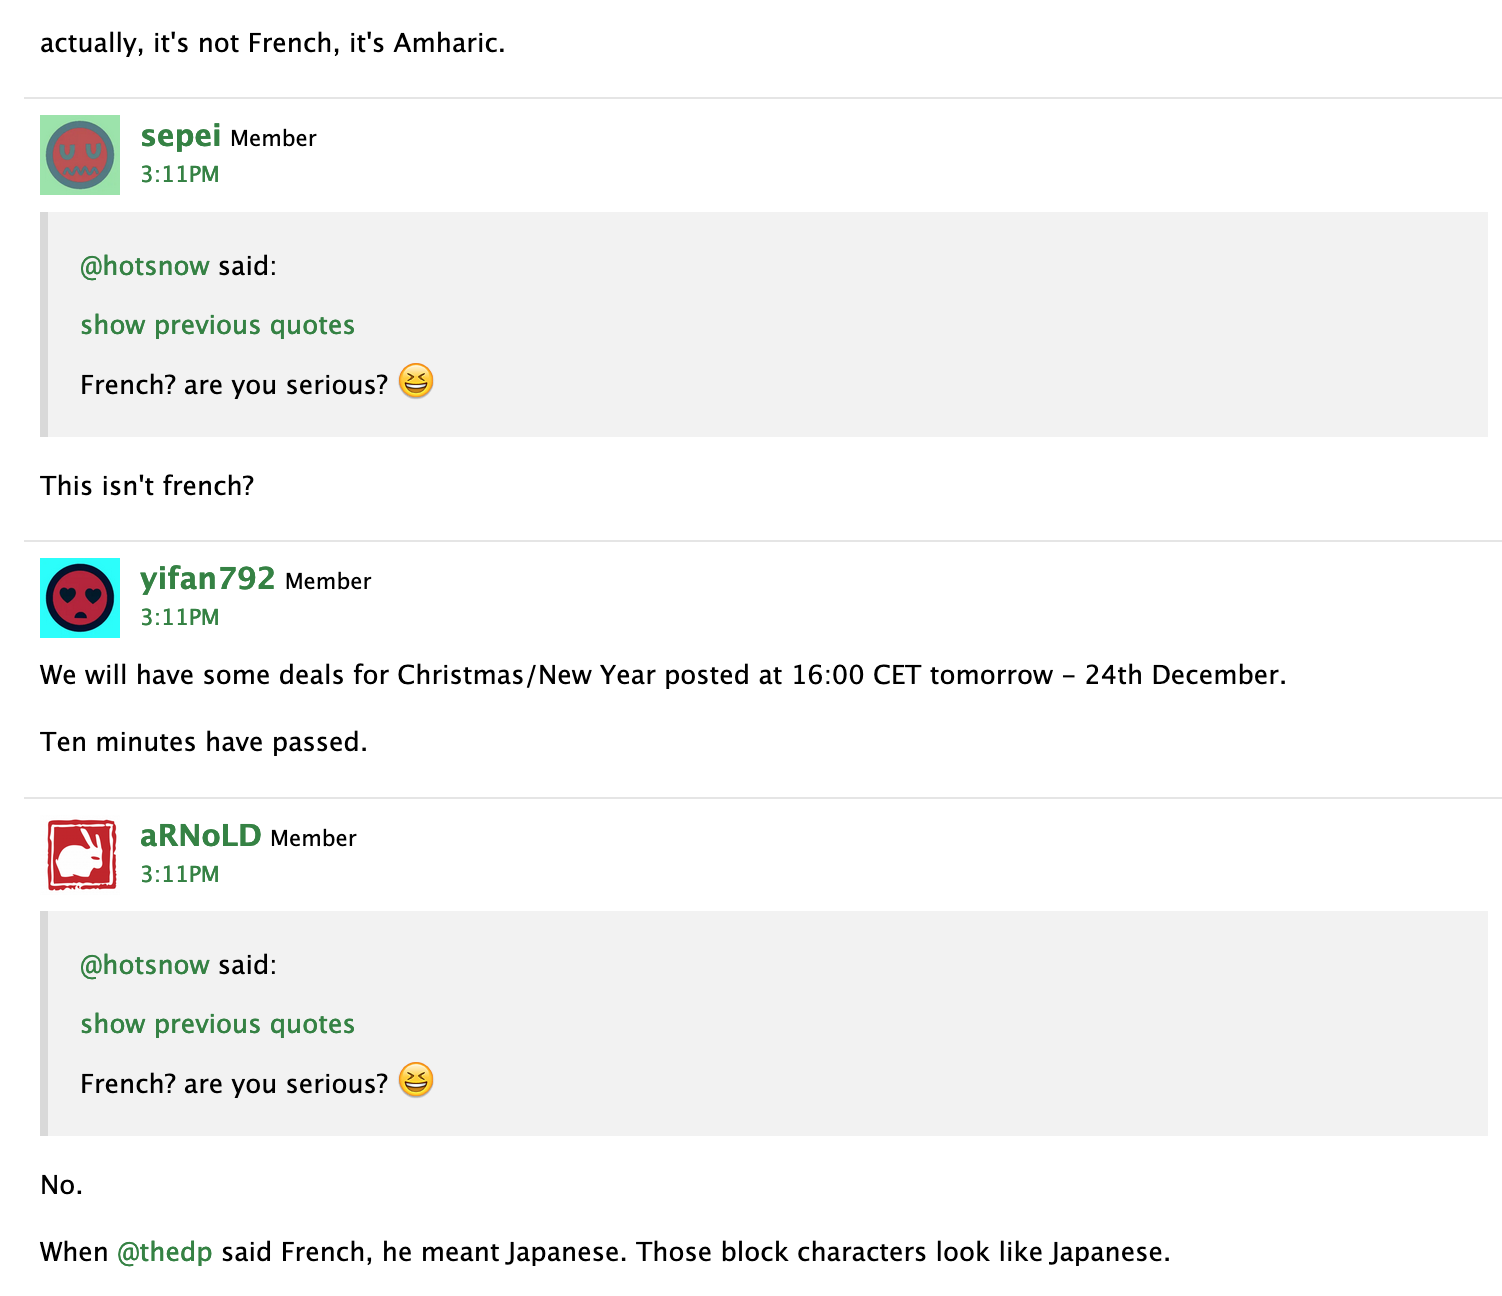Screen dimensions: 1502x1296
Task: Expand previous quotes in aRNoLD's post
Action: [x=217, y=1025]
